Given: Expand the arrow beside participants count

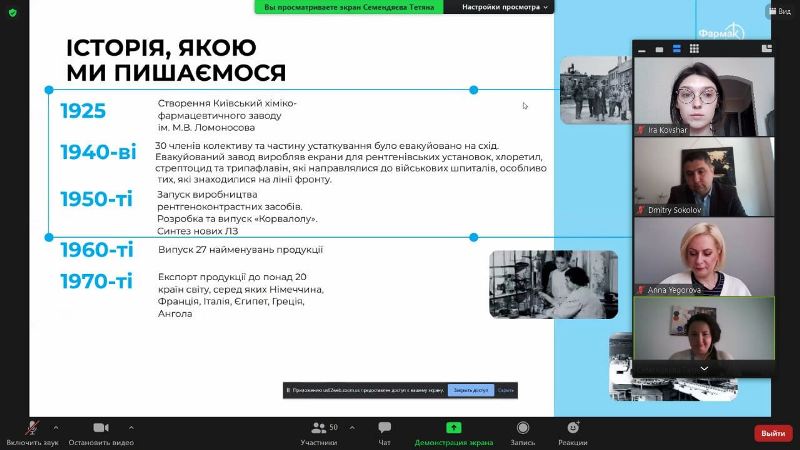Looking at the screenshot, I should (352, 428).
